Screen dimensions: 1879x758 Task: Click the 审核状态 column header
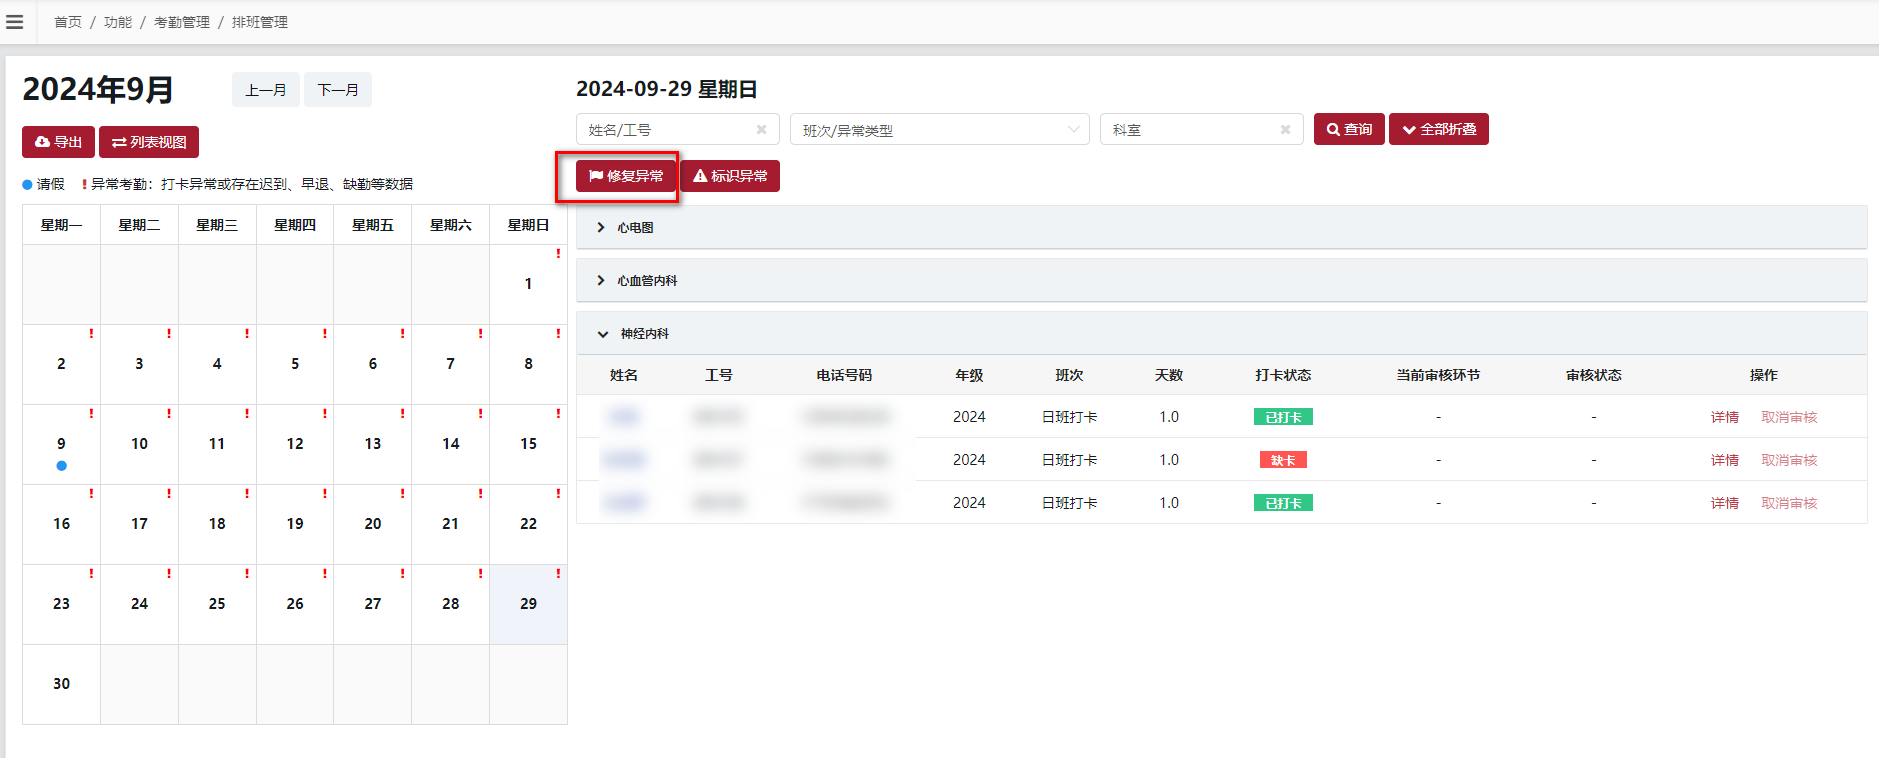pyautogui.click(x=1594, y=375)
